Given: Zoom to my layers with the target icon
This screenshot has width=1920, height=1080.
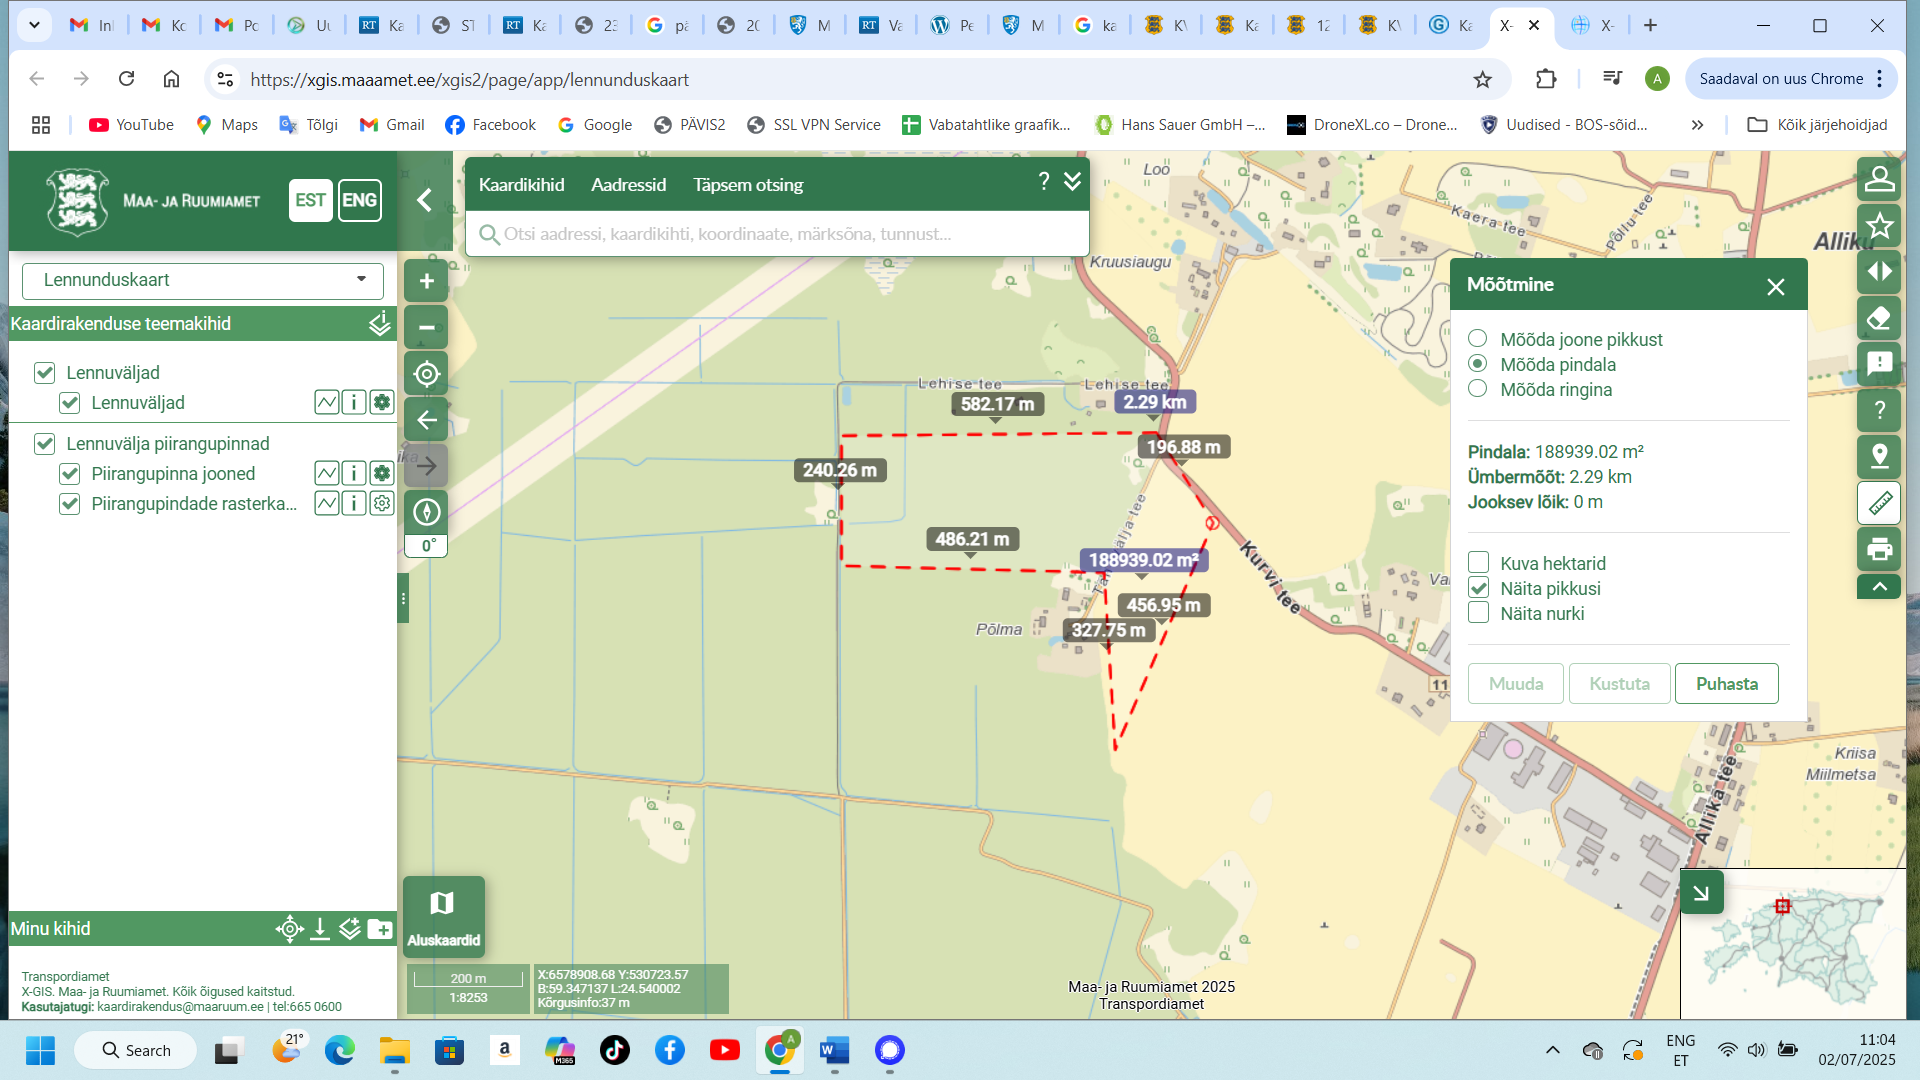Looking at the screenshot, I should 290,929.
